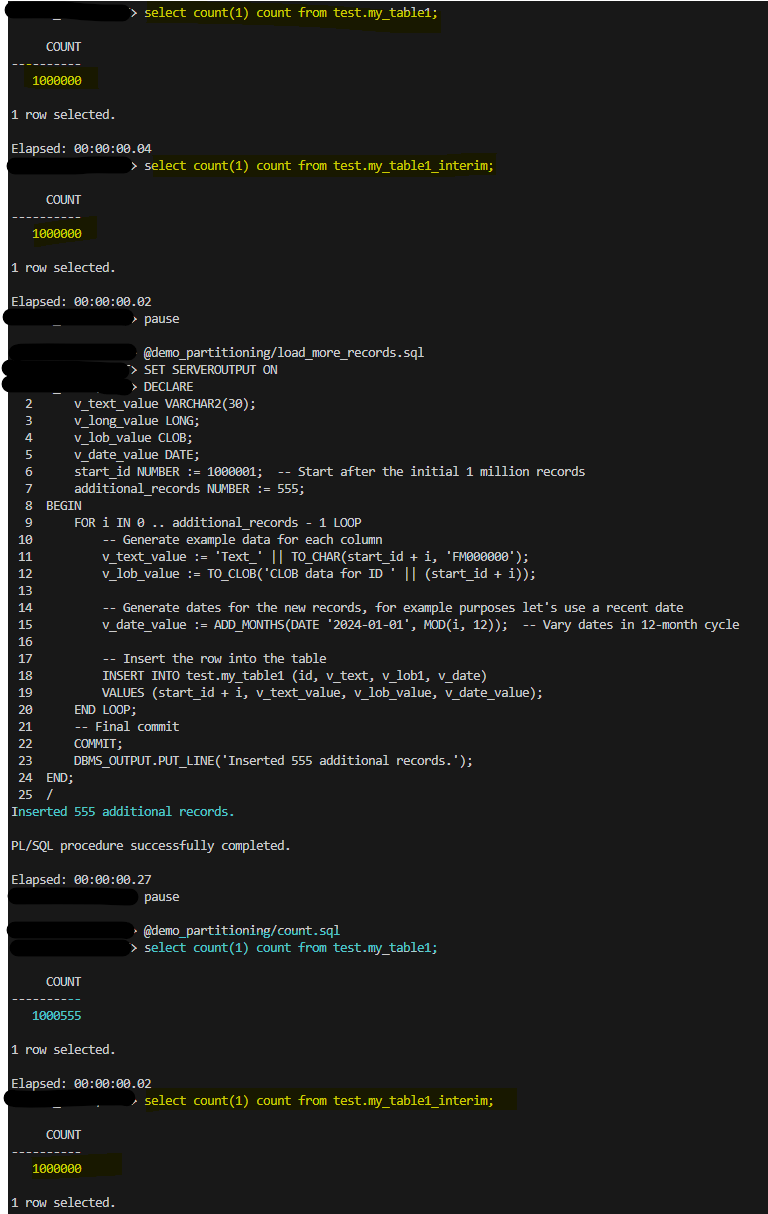768x1214 pixels.
Task: Click the COMMIT; statement on line 22
Action: [x=99, y=743]
